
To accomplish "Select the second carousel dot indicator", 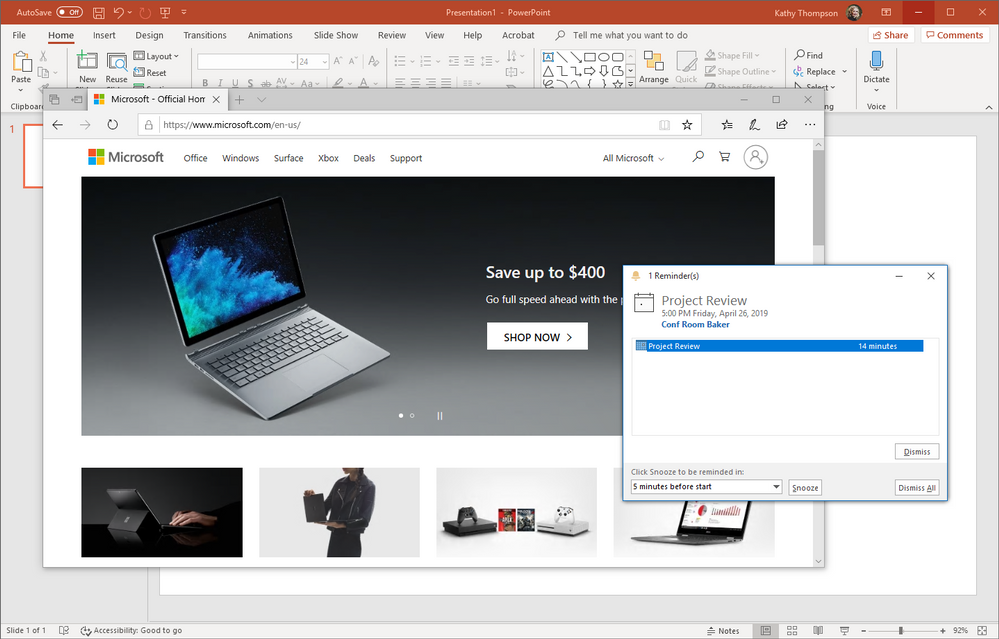I will click(412, 415).
